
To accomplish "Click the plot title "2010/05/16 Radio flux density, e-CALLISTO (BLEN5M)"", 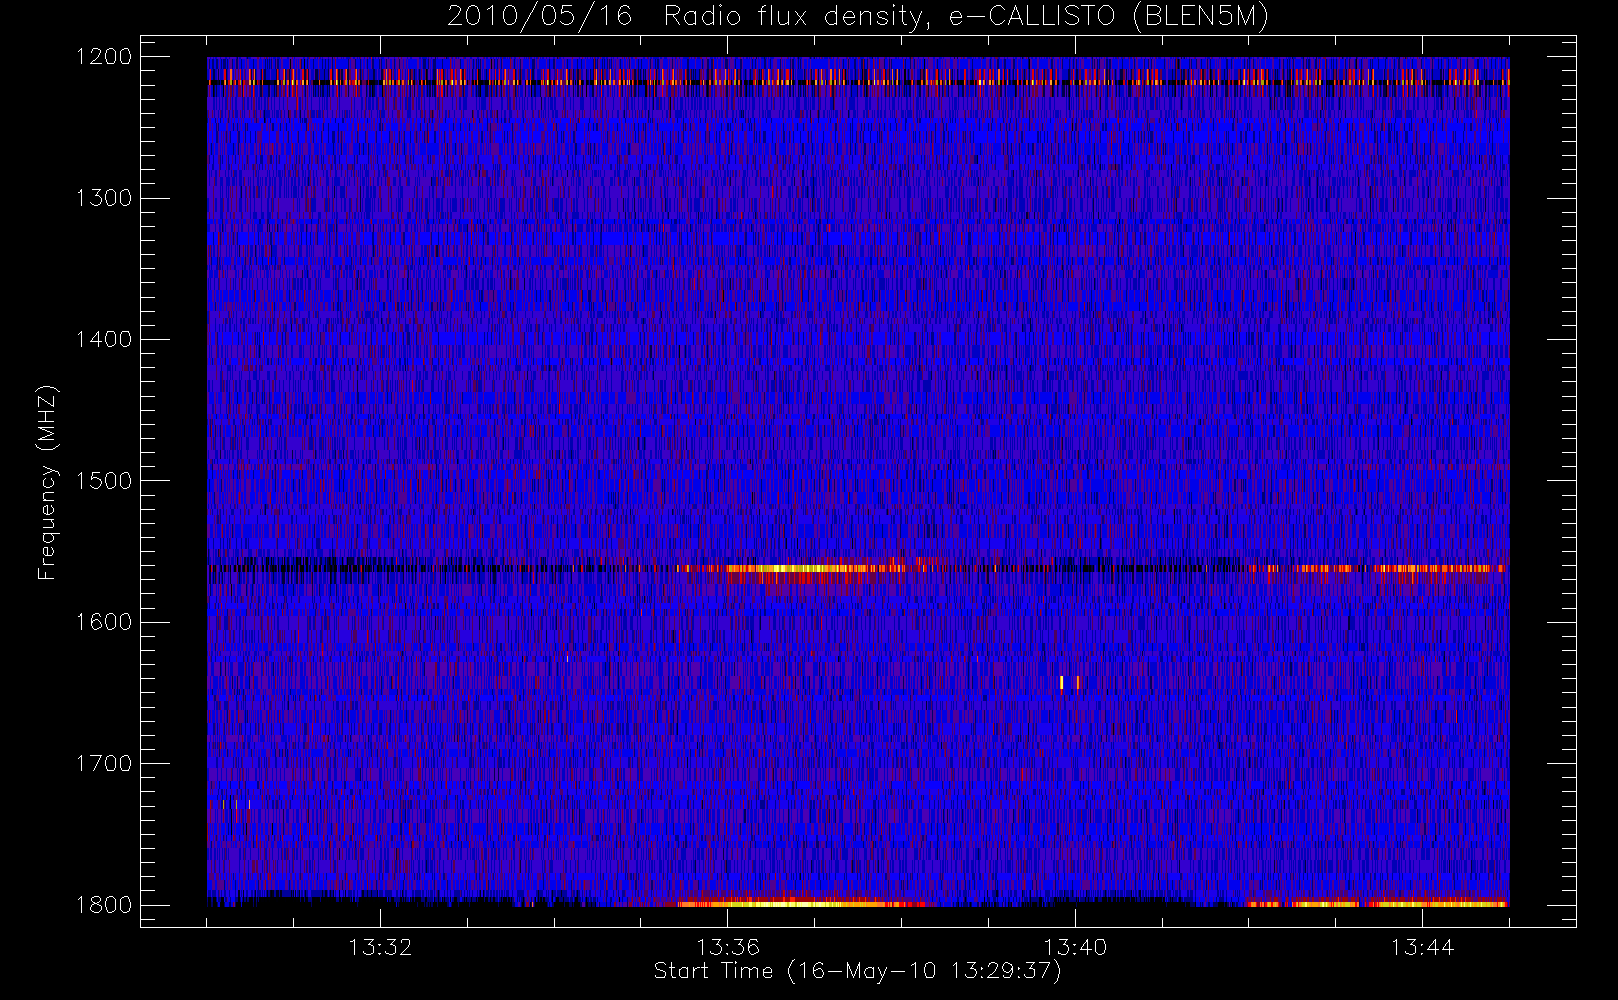I will point(858,17).
